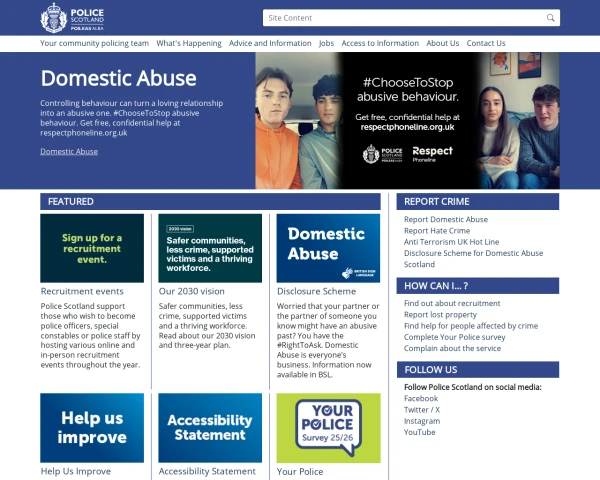
Task: Click the HOW CAN I... ? section header
Action: coord(478,286)
